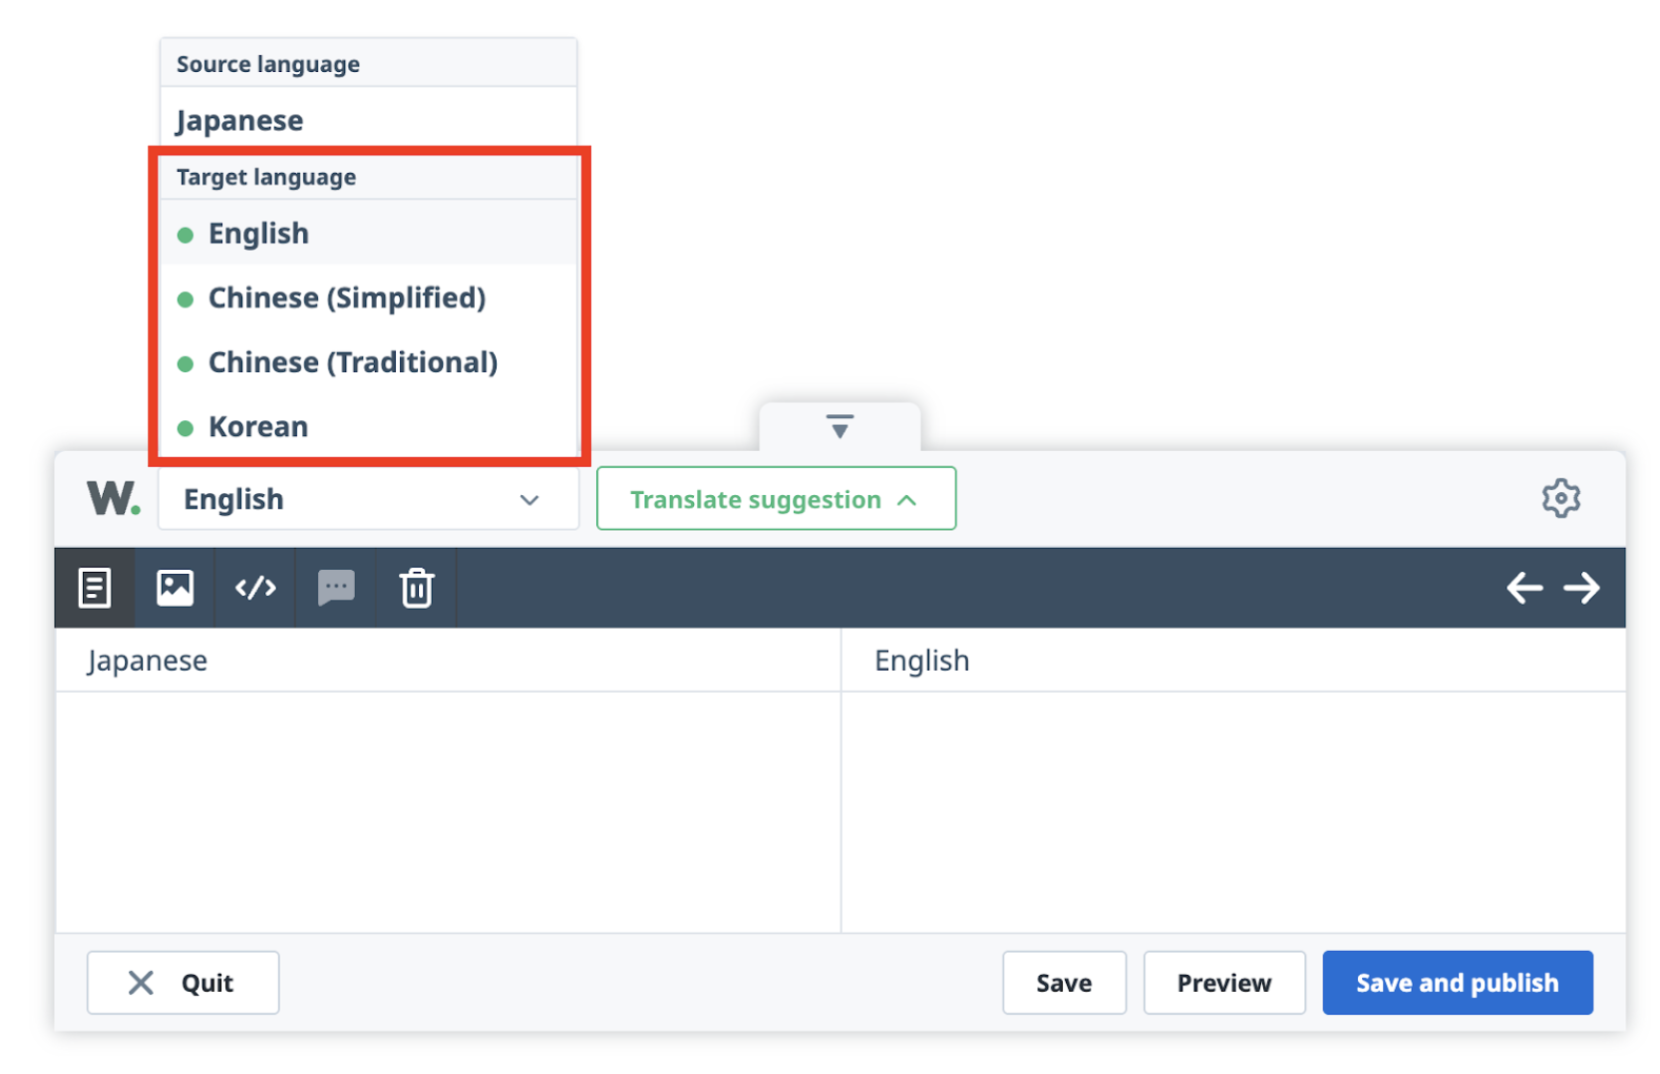Screen dimensions: 1660x1074
Task: Click the Quit button
Action: pos(183,983)
